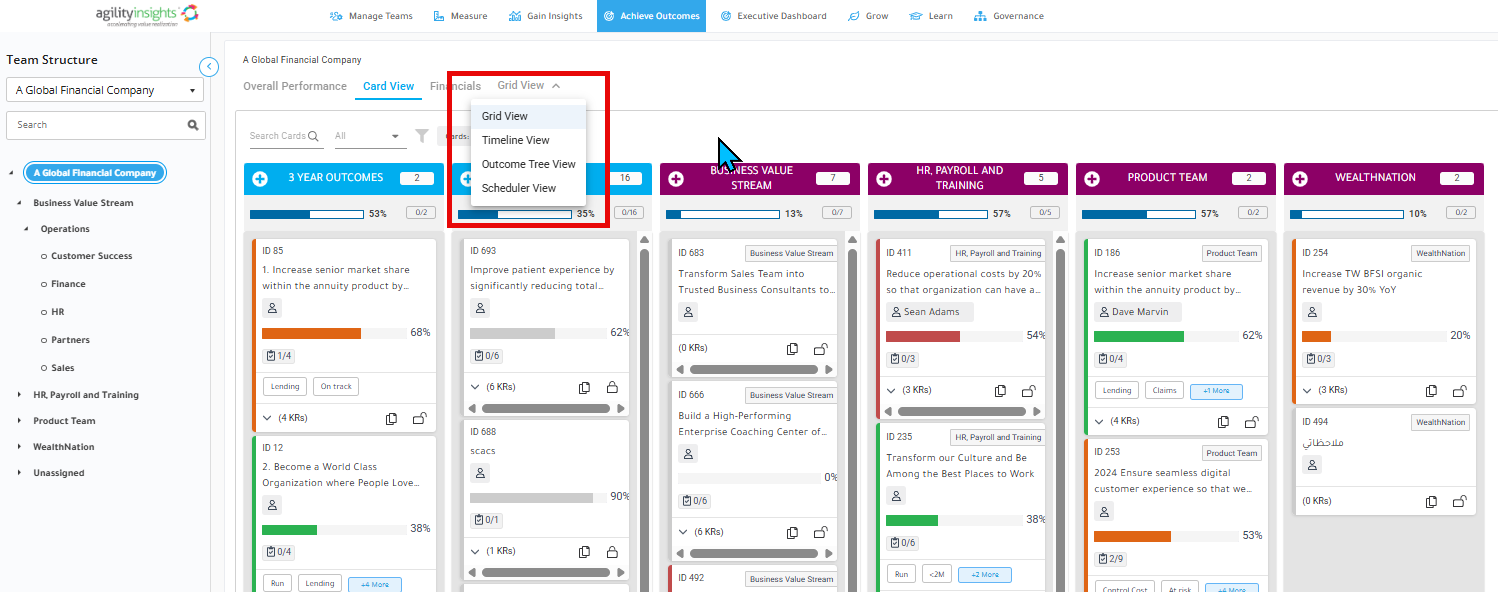This screenshot has width=1498, height=592.
Task: Add a card to Business Value Stream column
Action: pos(676,178)
